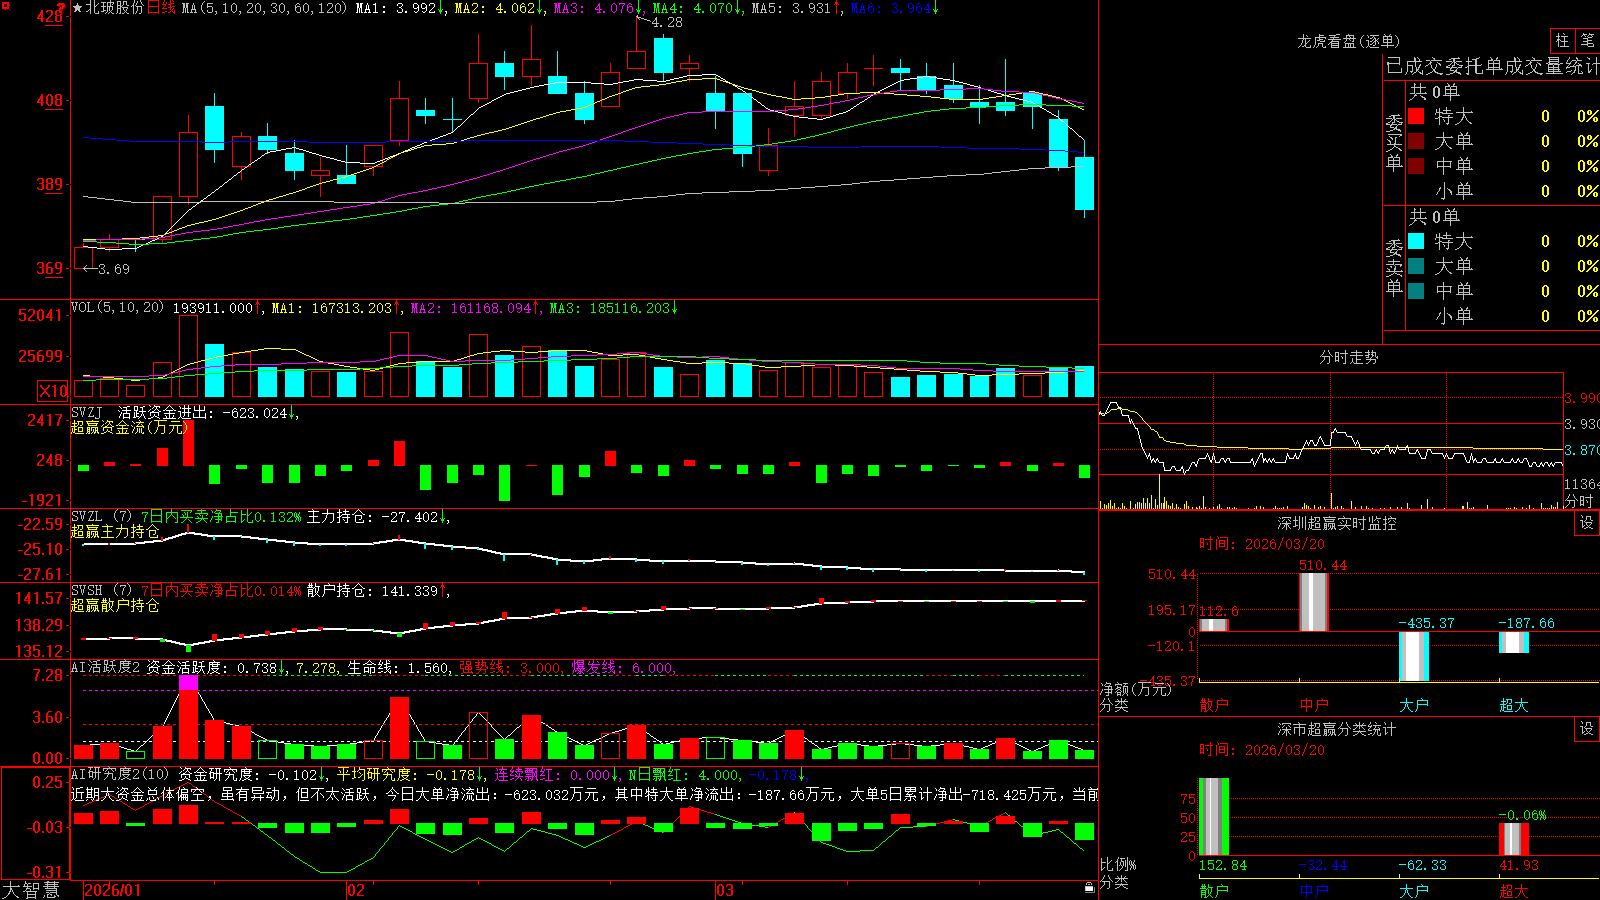Click 散户 category in 深圳超赢实时监控
This screenshot has width=1600, height=900.
pyautogui.click(x=1214, y=705)
